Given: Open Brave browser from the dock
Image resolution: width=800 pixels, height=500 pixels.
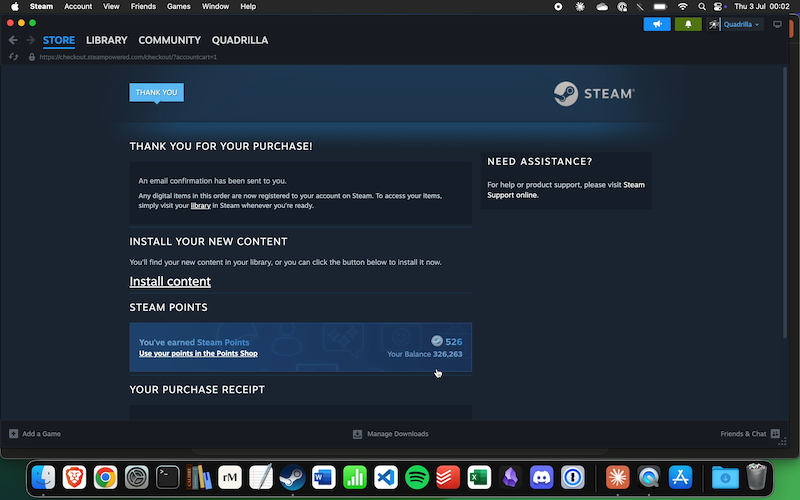Looking at the screenshot, I should pyautogui.click(x=74, y=478).
